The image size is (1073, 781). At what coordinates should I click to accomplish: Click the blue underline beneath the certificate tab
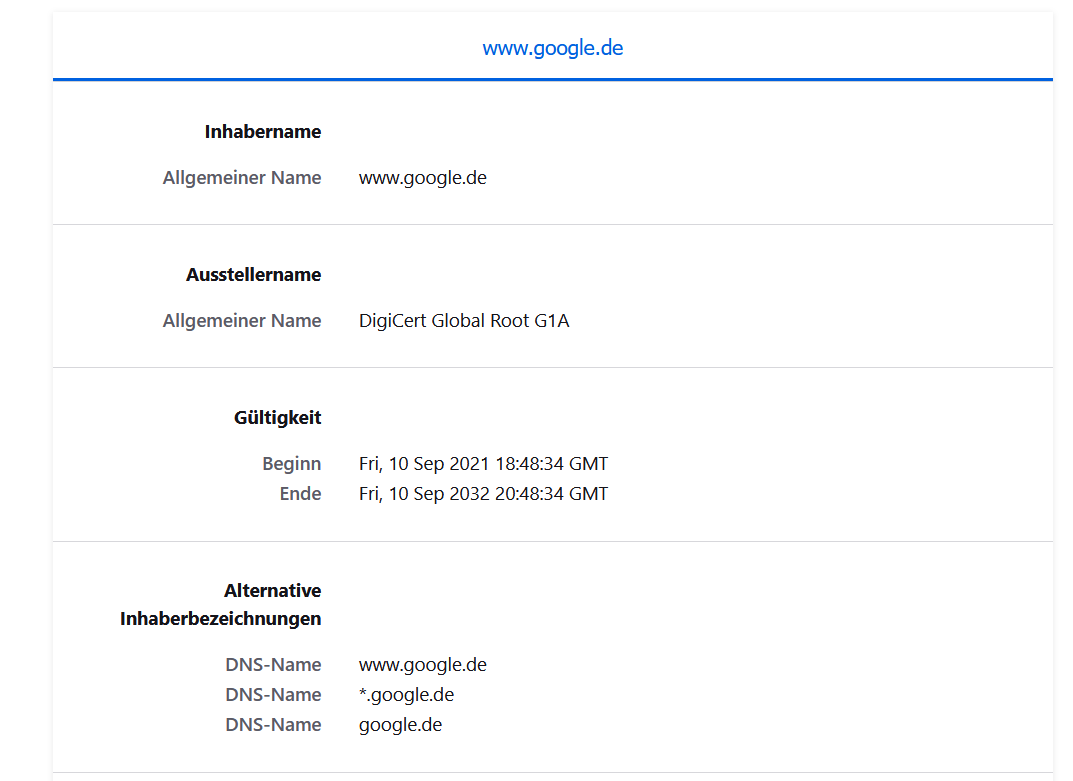pos(552,79)
